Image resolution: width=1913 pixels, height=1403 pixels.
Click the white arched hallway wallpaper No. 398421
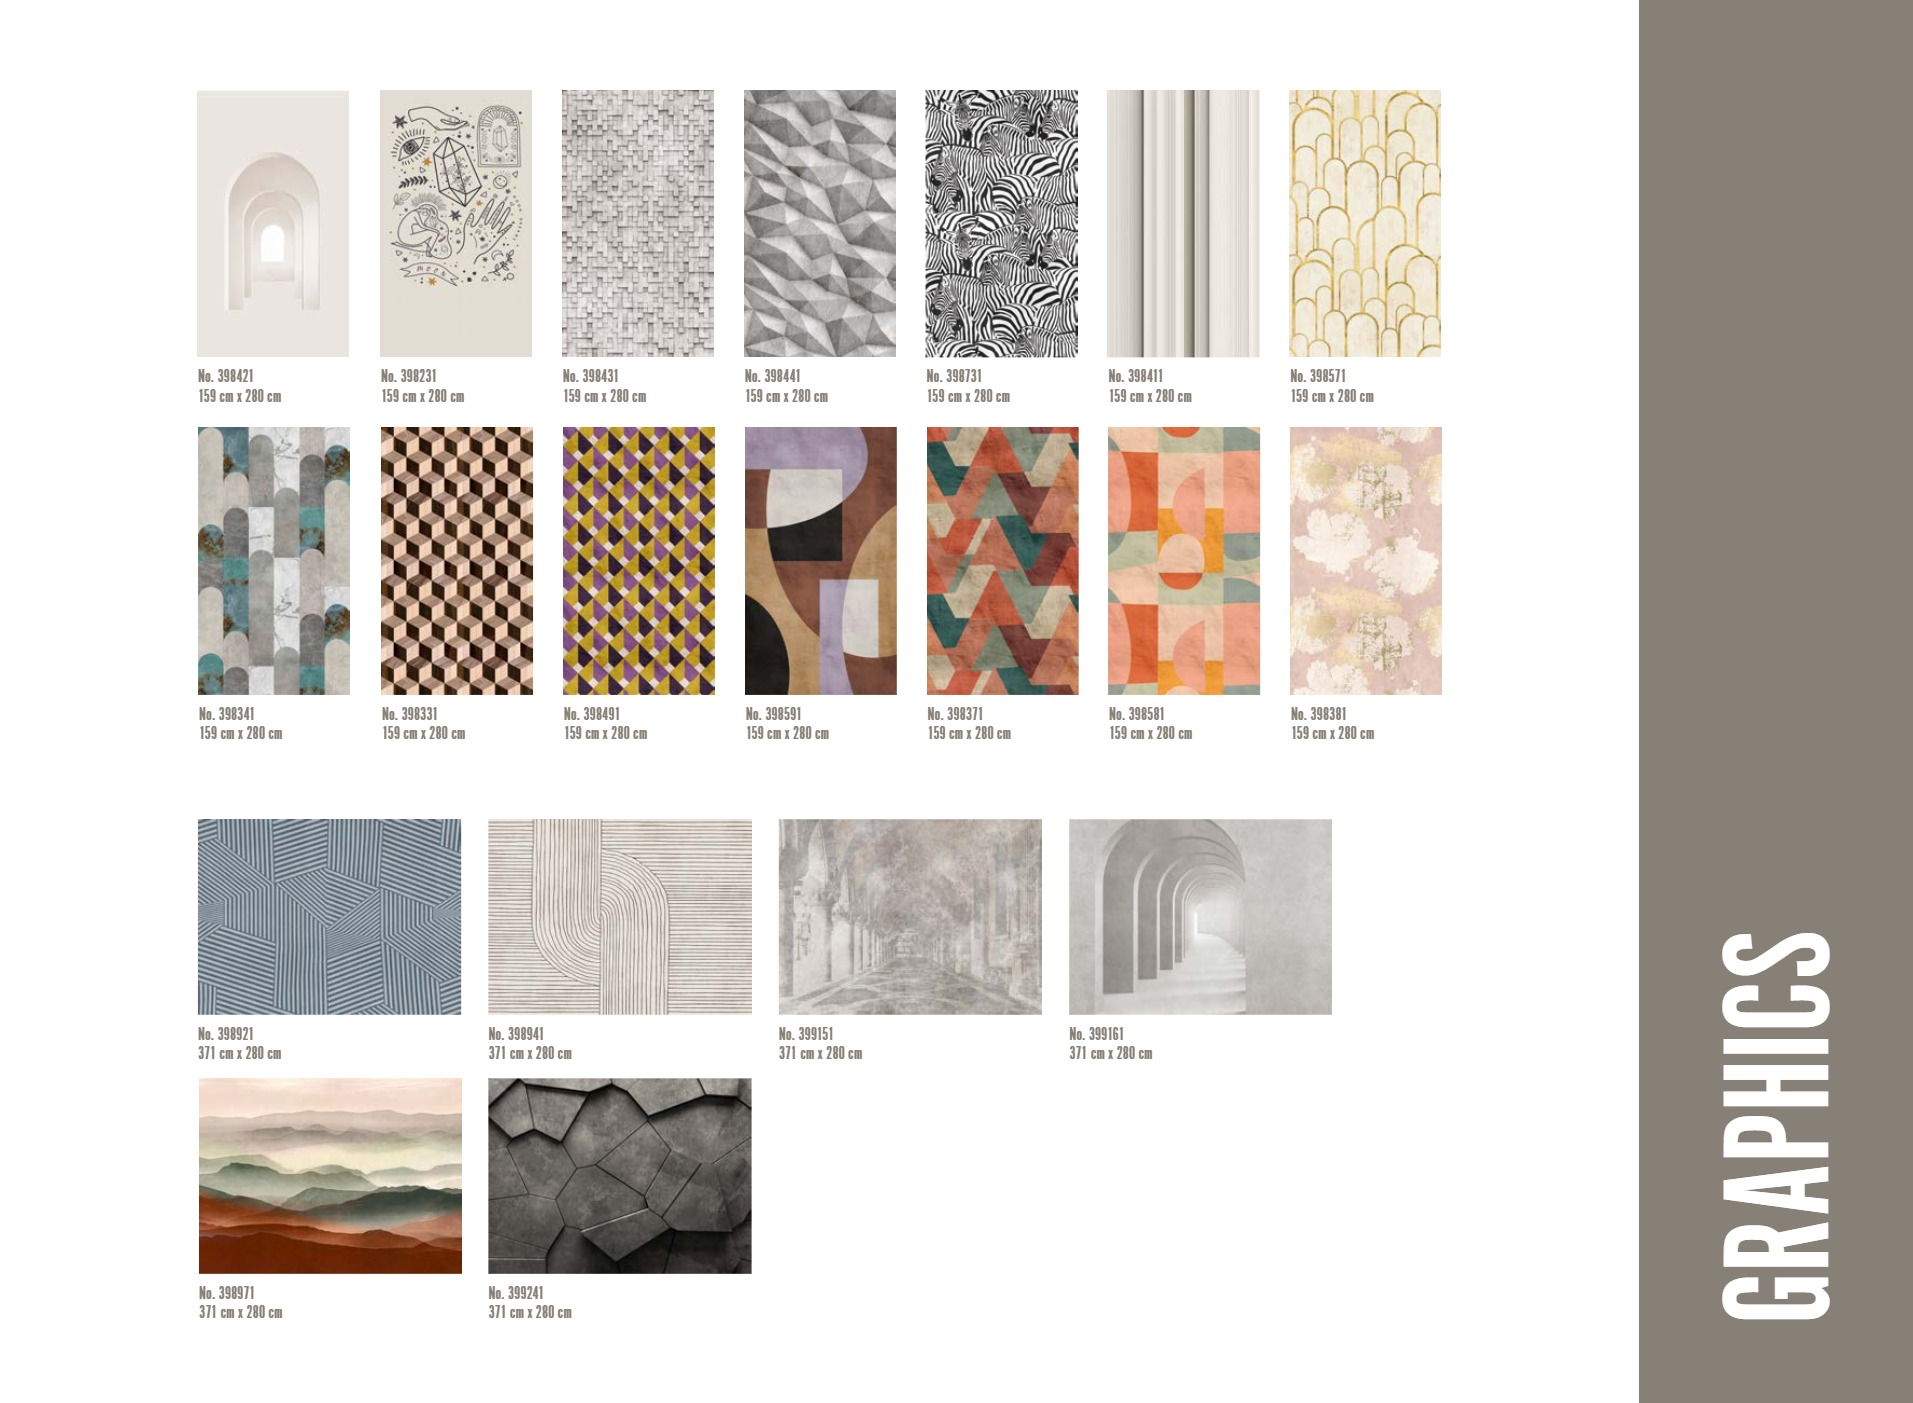click(273, 224)
